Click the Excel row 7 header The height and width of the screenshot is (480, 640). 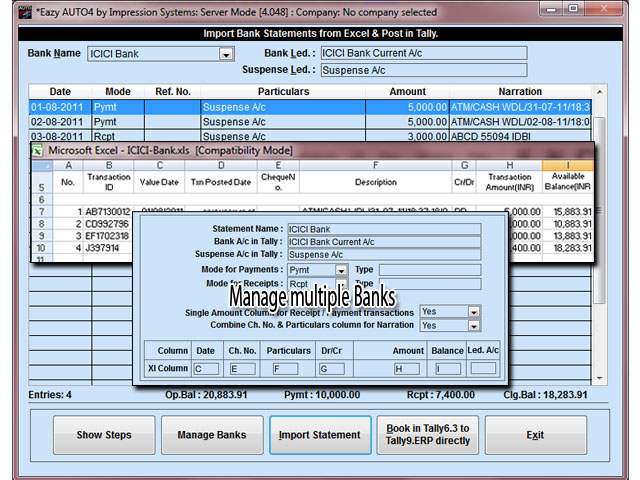[42, 212]
